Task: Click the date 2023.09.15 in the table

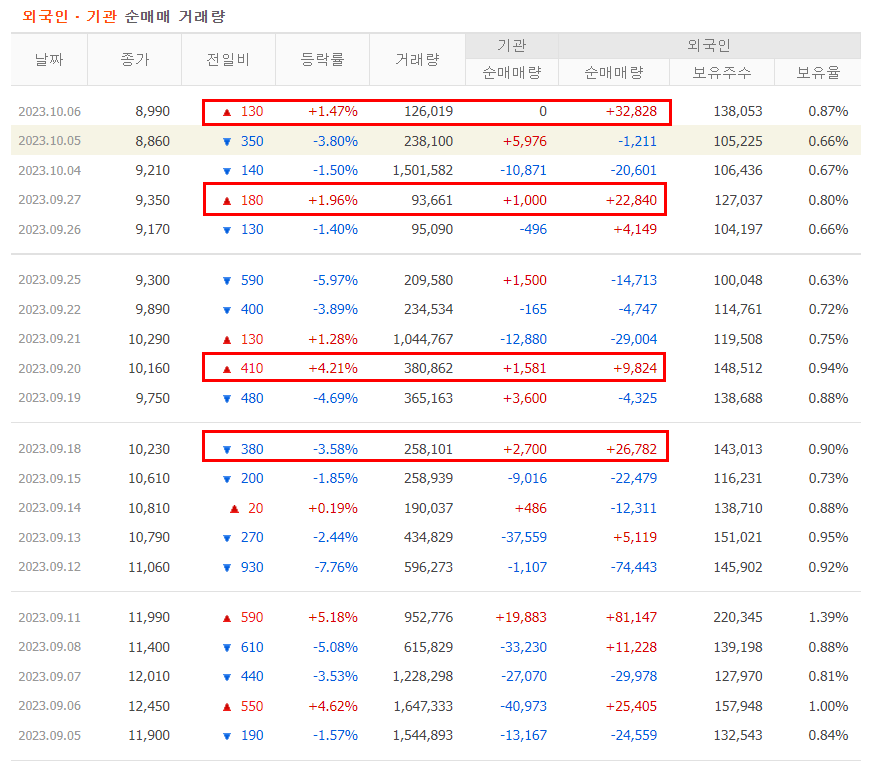Action: [x=48, y=479]
